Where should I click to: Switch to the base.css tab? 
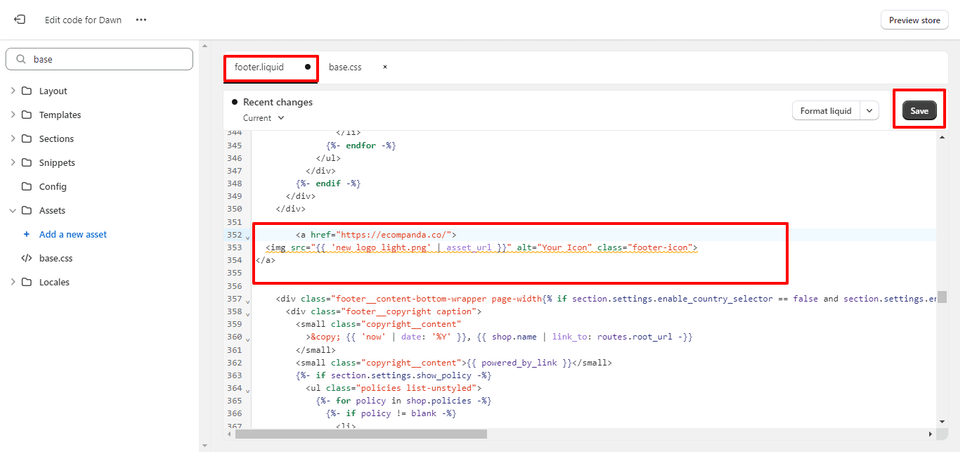pos(345,67)
